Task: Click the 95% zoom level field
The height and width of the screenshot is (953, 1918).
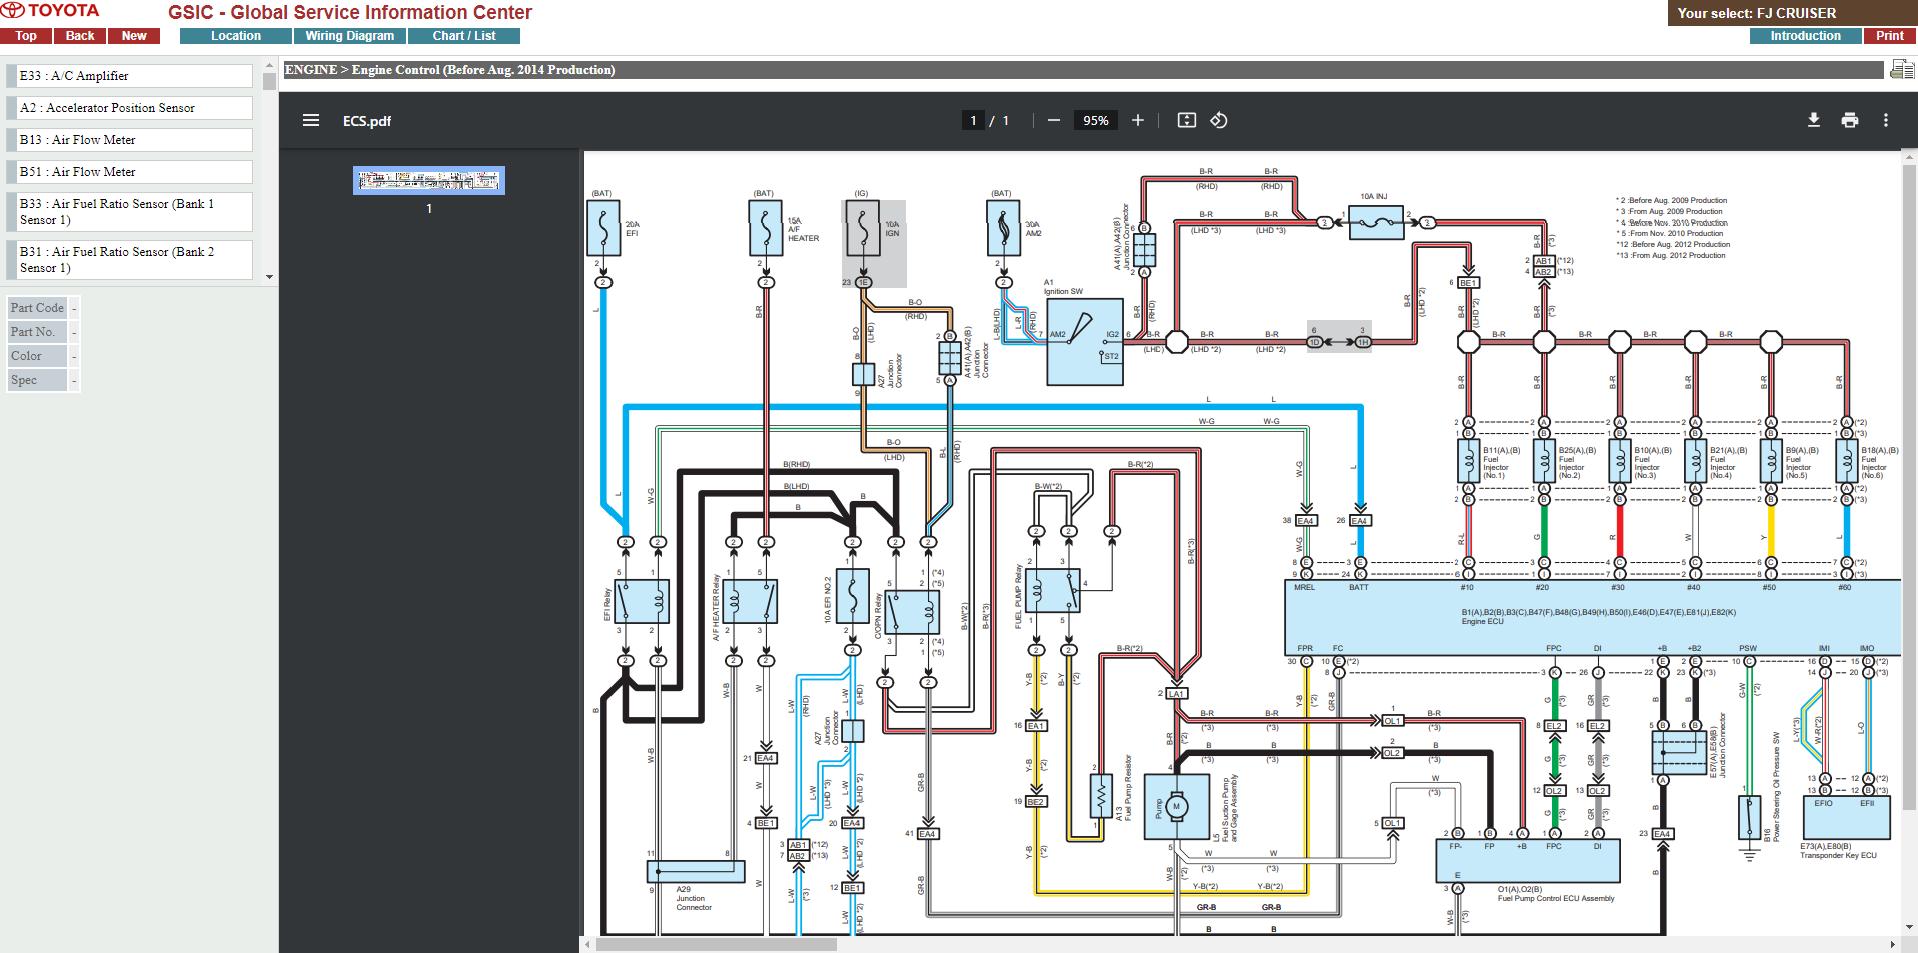Action: 1096,120
